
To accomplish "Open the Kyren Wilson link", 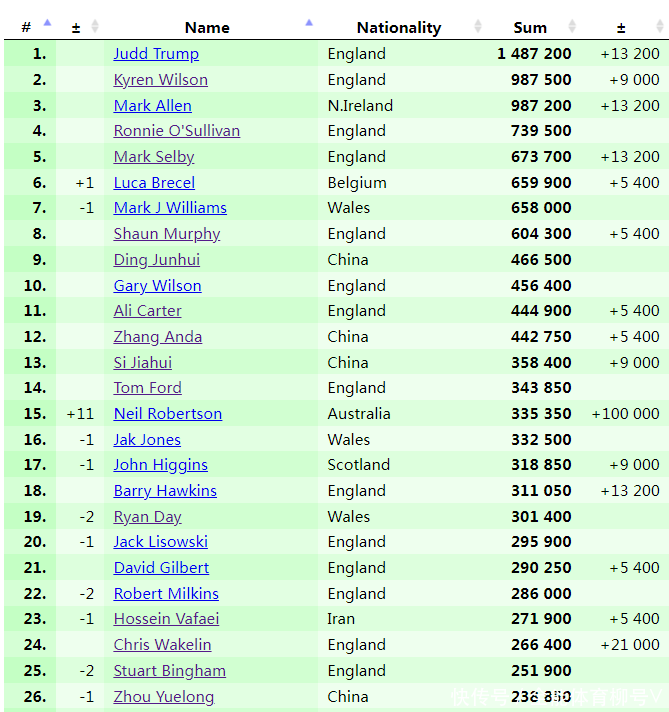I will 160,80.
